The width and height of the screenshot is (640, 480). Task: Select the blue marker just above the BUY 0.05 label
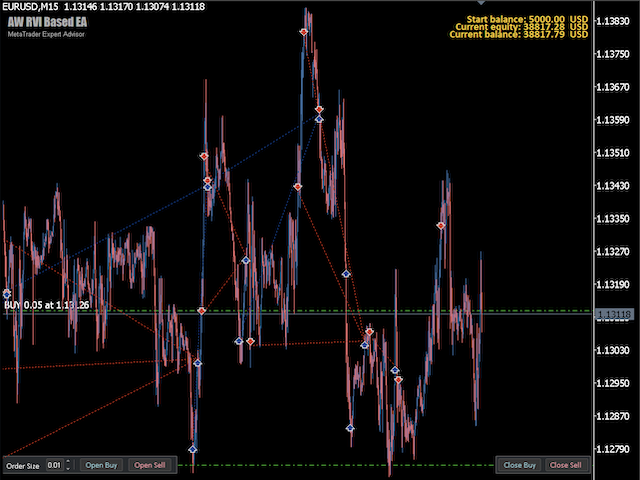pos(7,294)
